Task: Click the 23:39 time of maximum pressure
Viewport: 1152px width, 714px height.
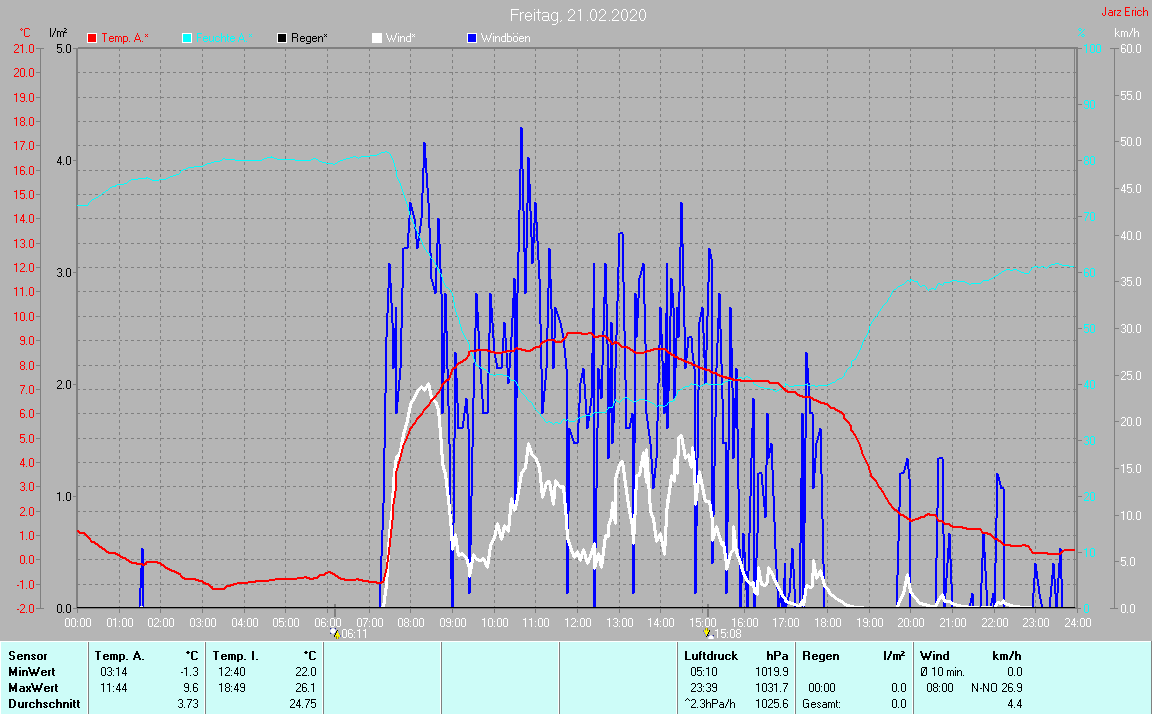Action: tap(704, 688)
